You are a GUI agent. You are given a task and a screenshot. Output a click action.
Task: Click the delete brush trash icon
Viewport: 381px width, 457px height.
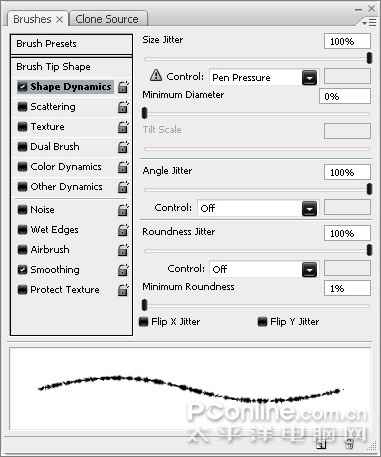pos(349,444)
